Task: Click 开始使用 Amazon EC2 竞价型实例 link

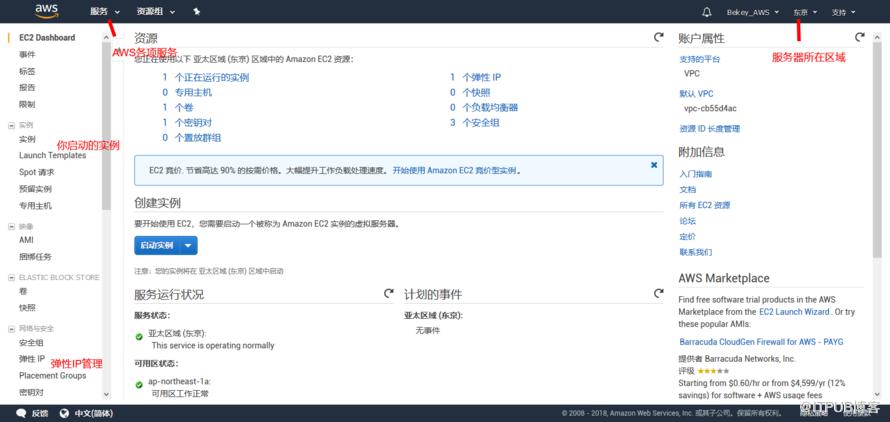Action: tap(455, 170)
